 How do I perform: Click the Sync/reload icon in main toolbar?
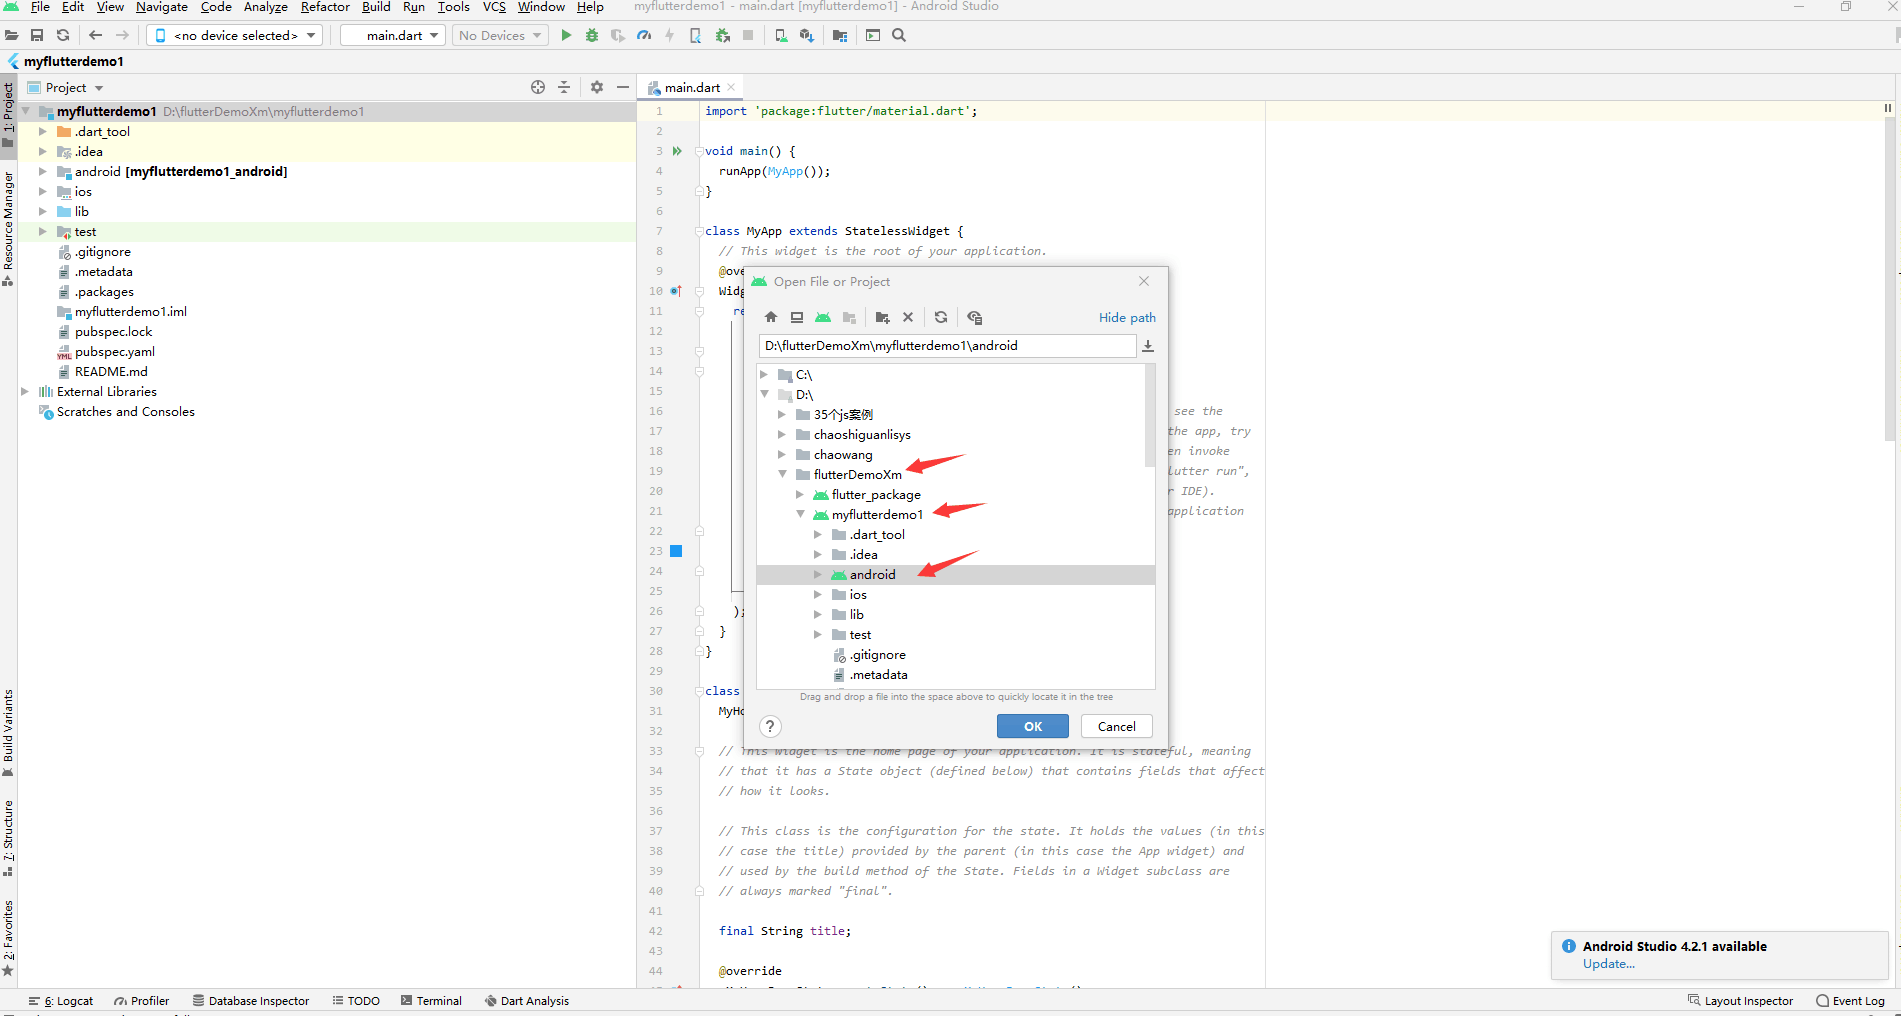(x=63, y=35)
